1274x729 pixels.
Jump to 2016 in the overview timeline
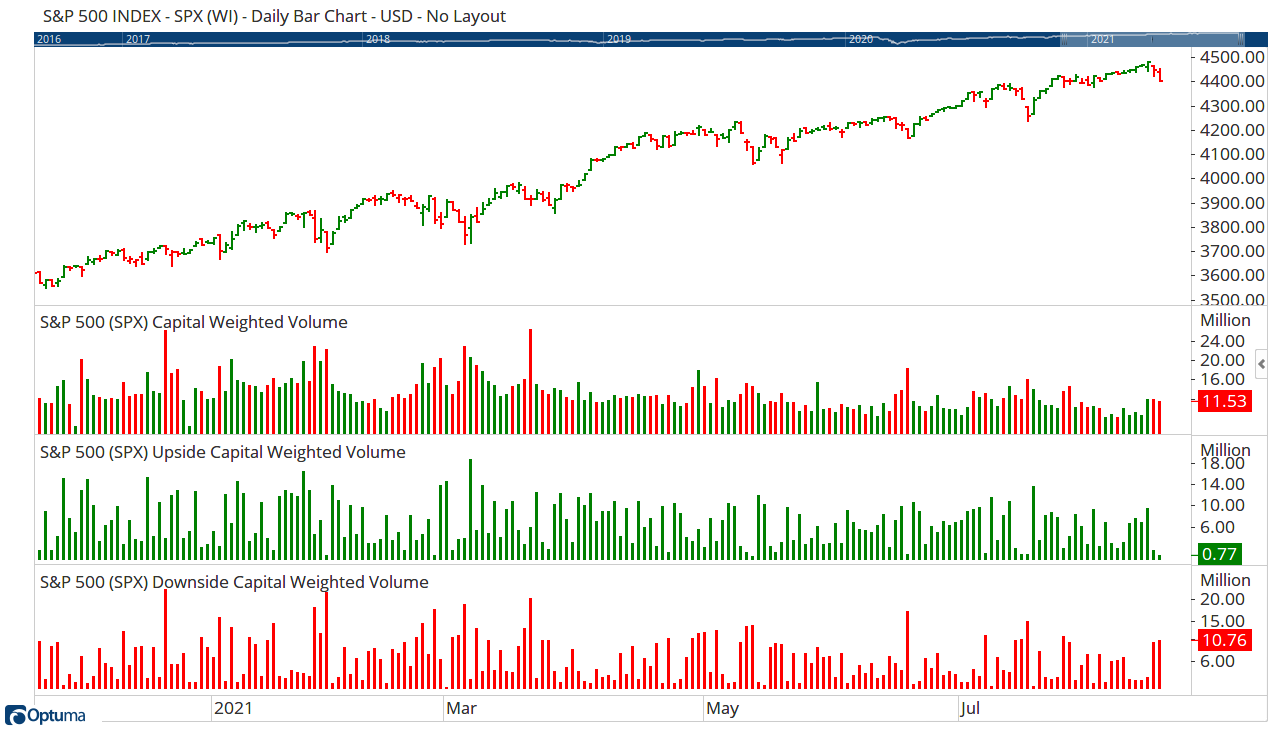(47, 39)
